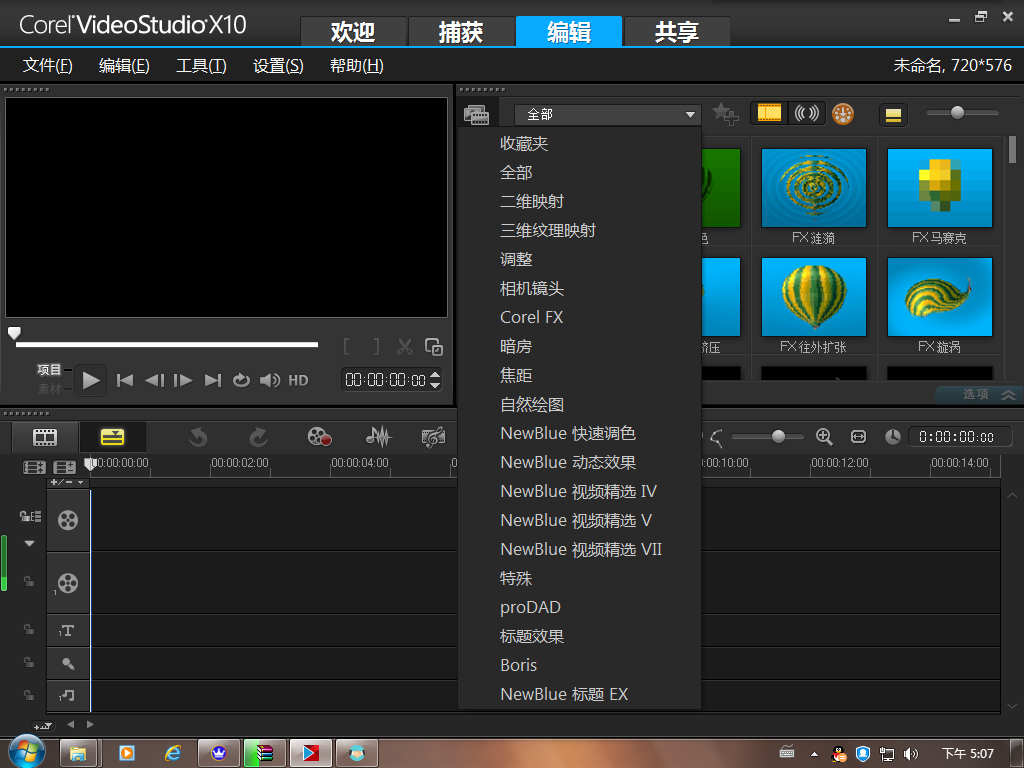The height and width of the screenshot is (768, 1024).
Task: Open Internet Explorer from the taskbar
Action: click(173, 754)
